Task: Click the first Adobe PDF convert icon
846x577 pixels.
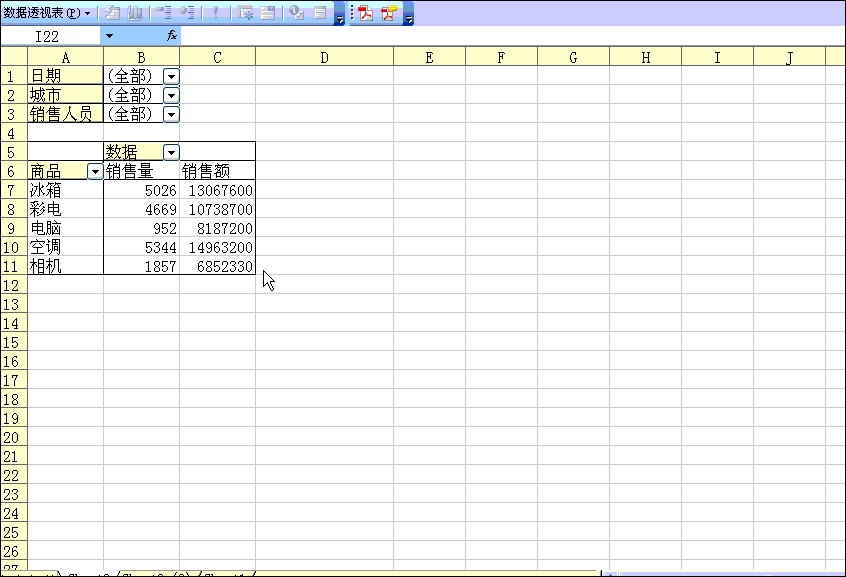Action: pos(366,13)
